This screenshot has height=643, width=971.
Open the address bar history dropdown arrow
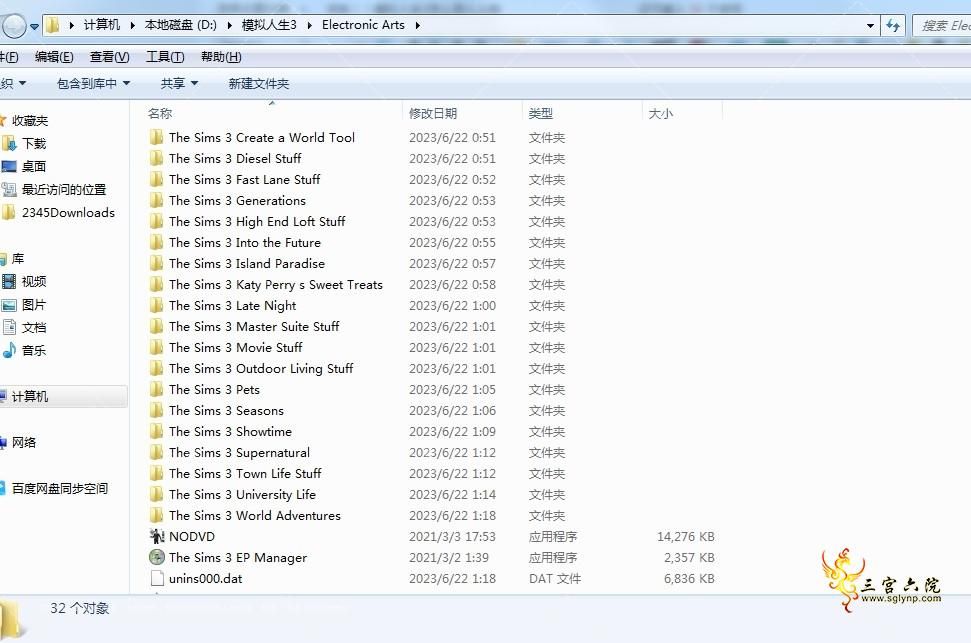(x=870, y=25)
